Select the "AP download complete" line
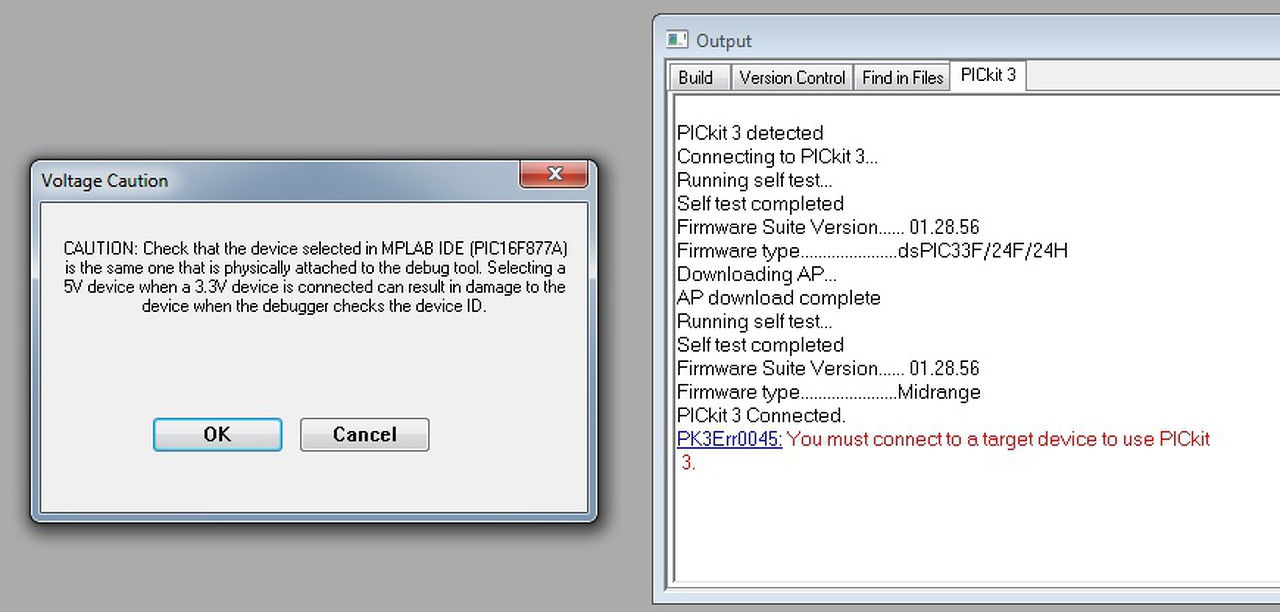The image size is (1280, 612). [x=779, y=298]
